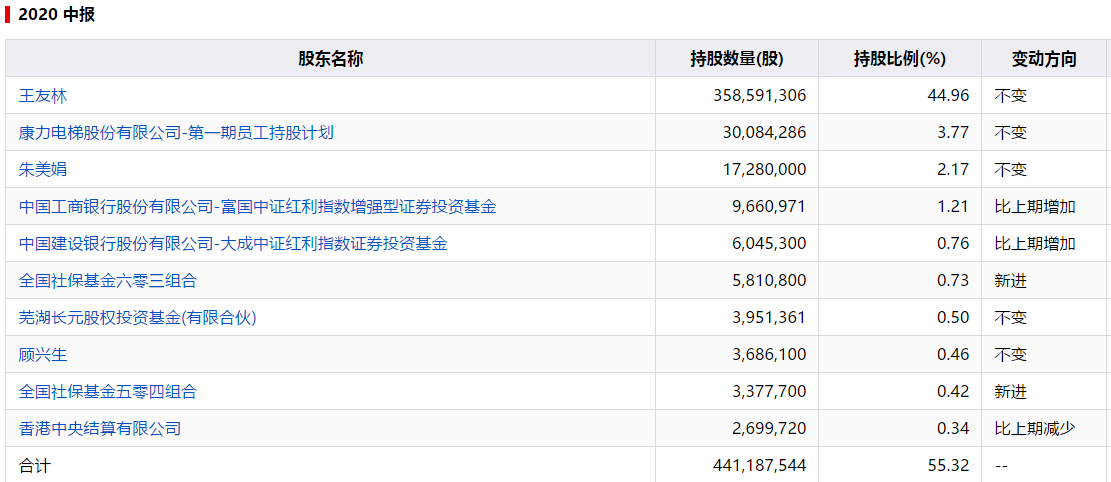Click the 持股比例(%) column header
Screen dimensions: 1111x482
[x=900, y=59]
